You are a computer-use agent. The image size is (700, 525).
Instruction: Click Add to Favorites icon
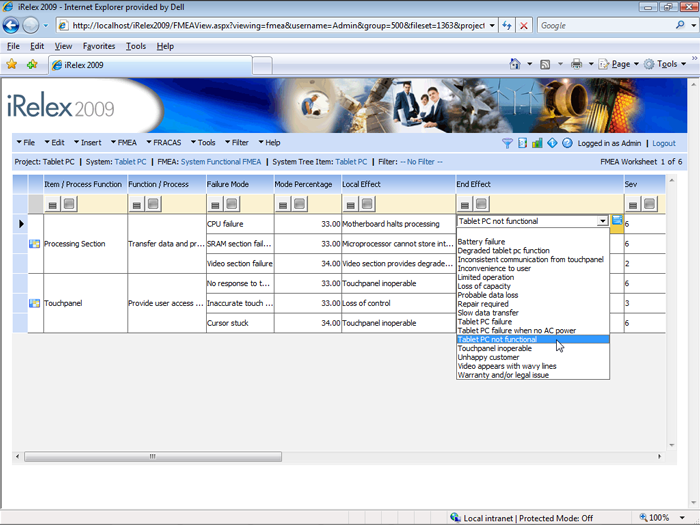point(32,65)
